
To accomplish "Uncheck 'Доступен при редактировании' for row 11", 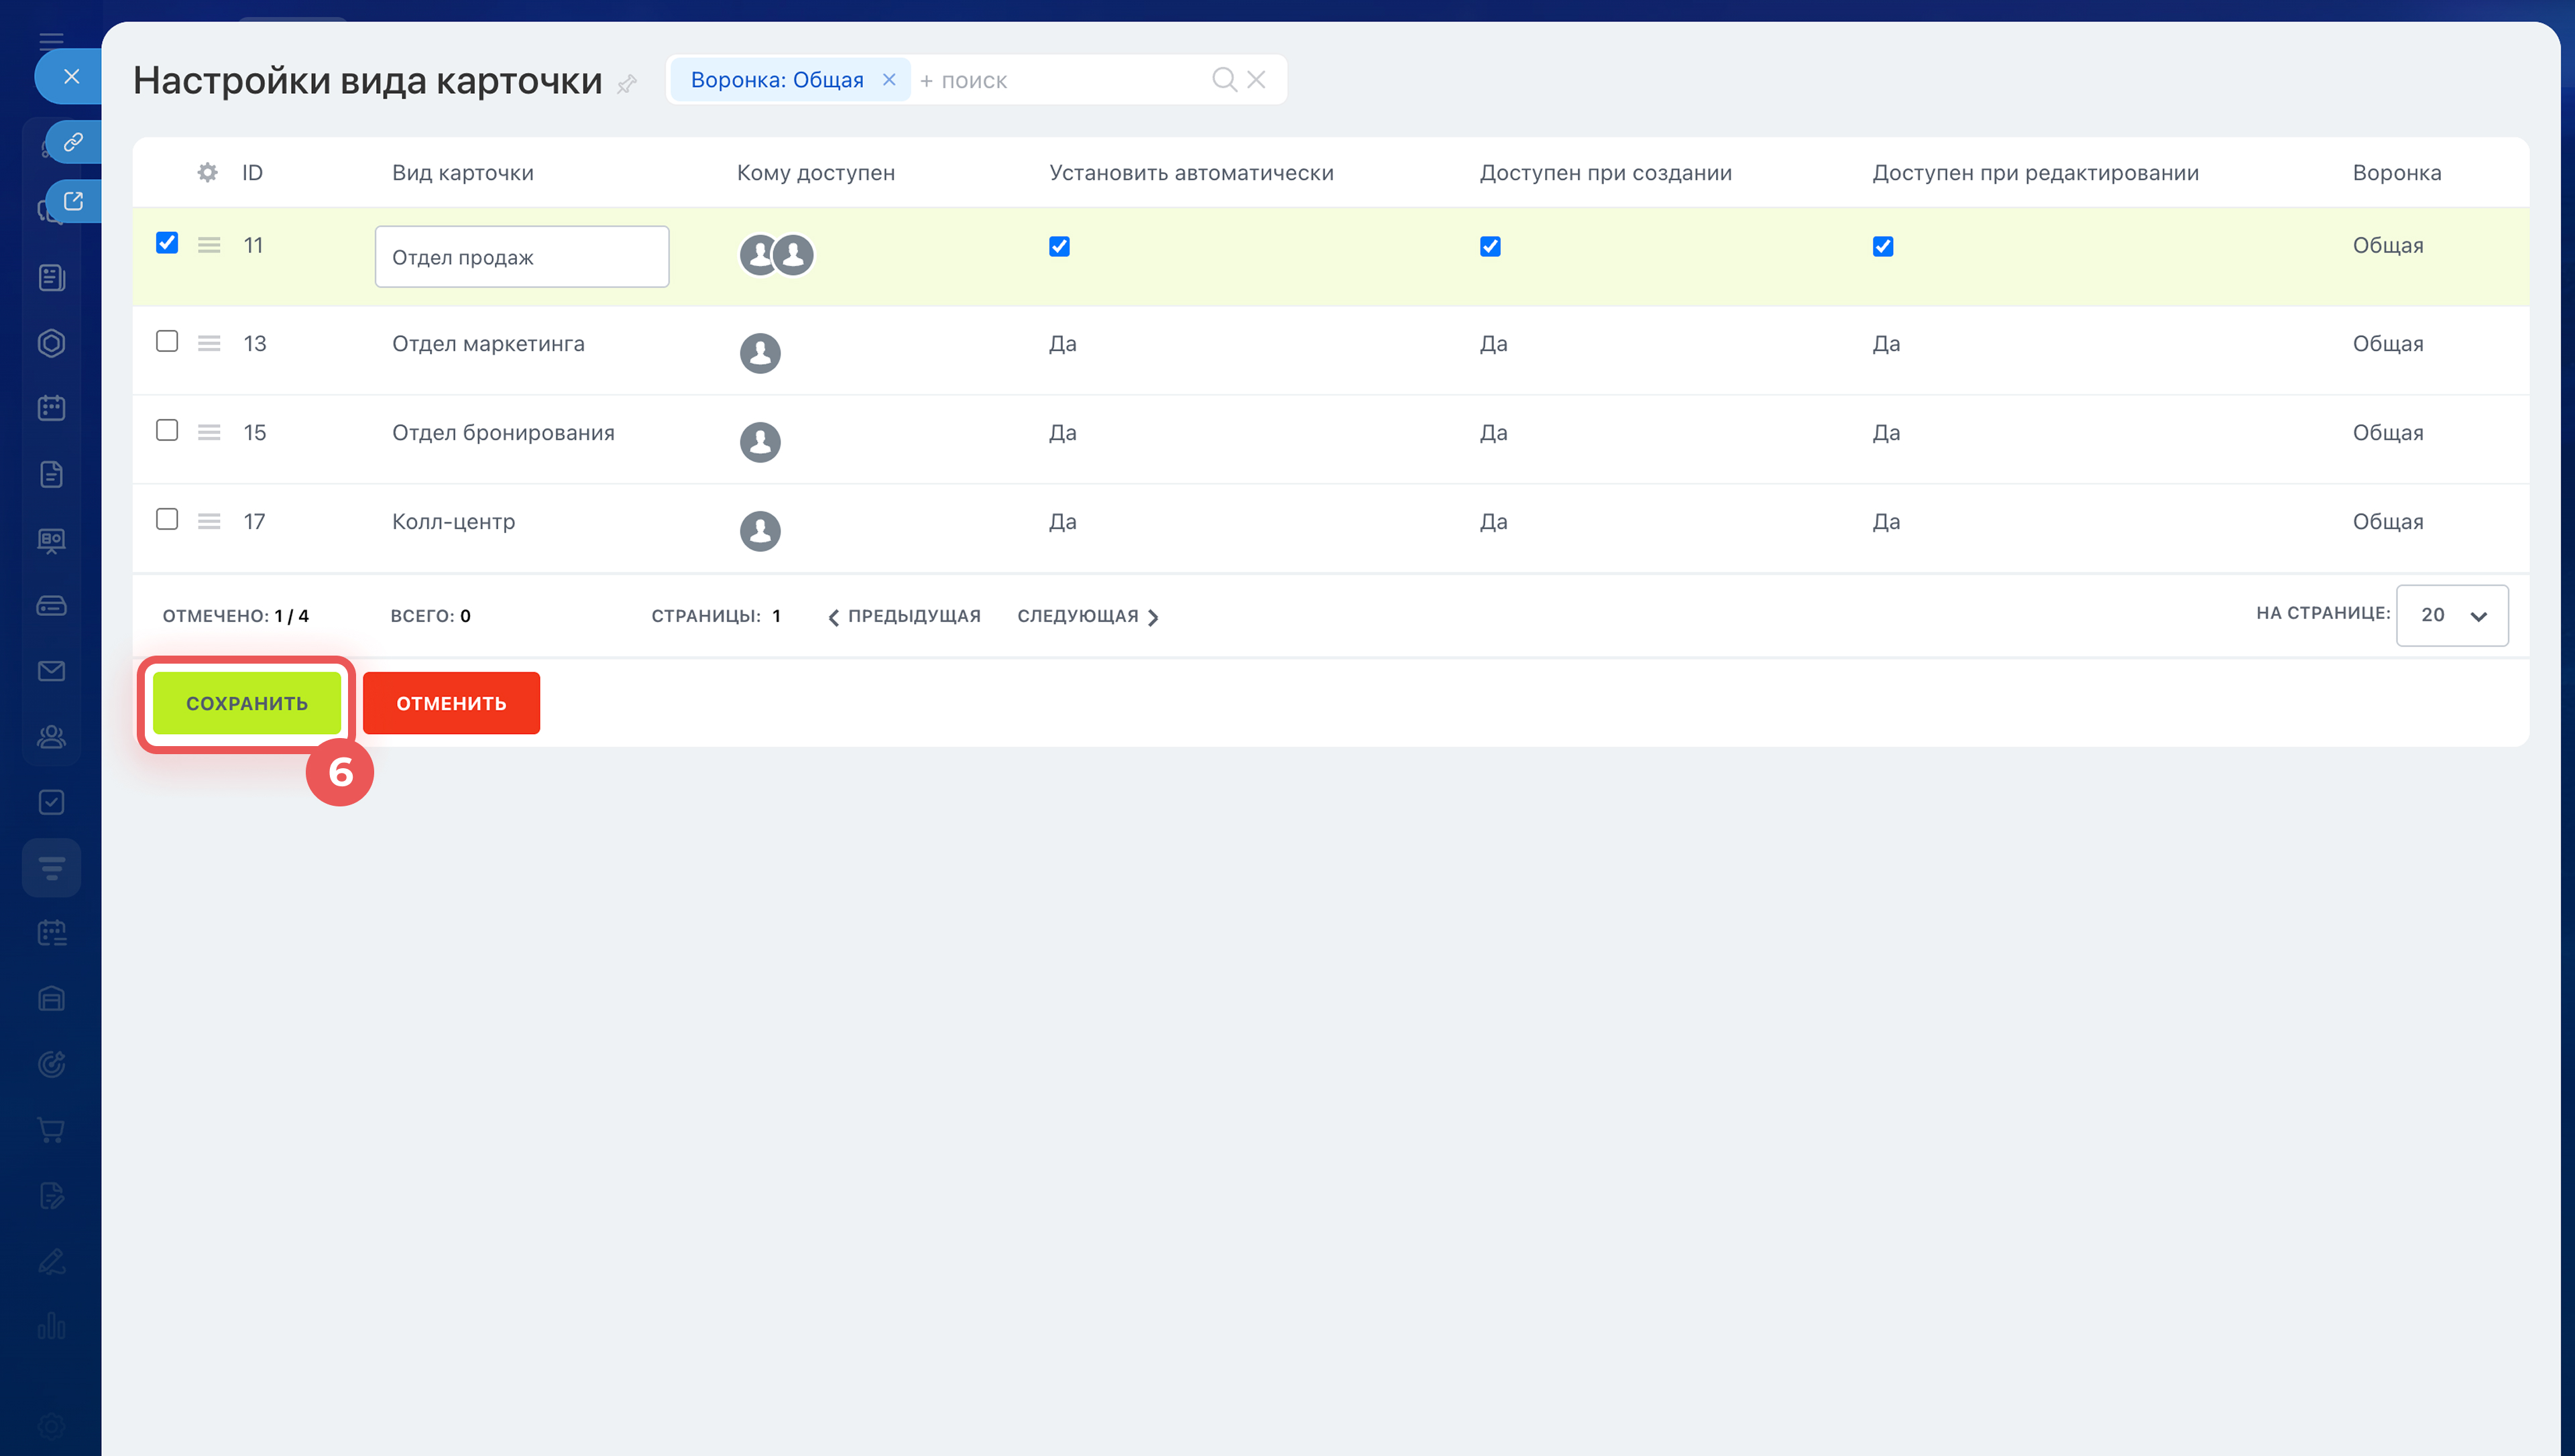I will pyautogui.click(x=1882, y=246).
